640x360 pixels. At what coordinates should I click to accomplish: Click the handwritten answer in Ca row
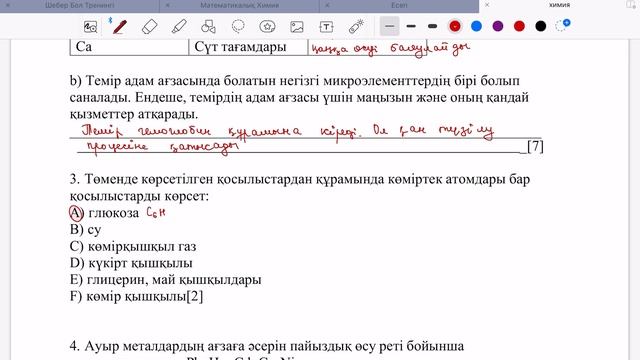click(x=391, y=49)
